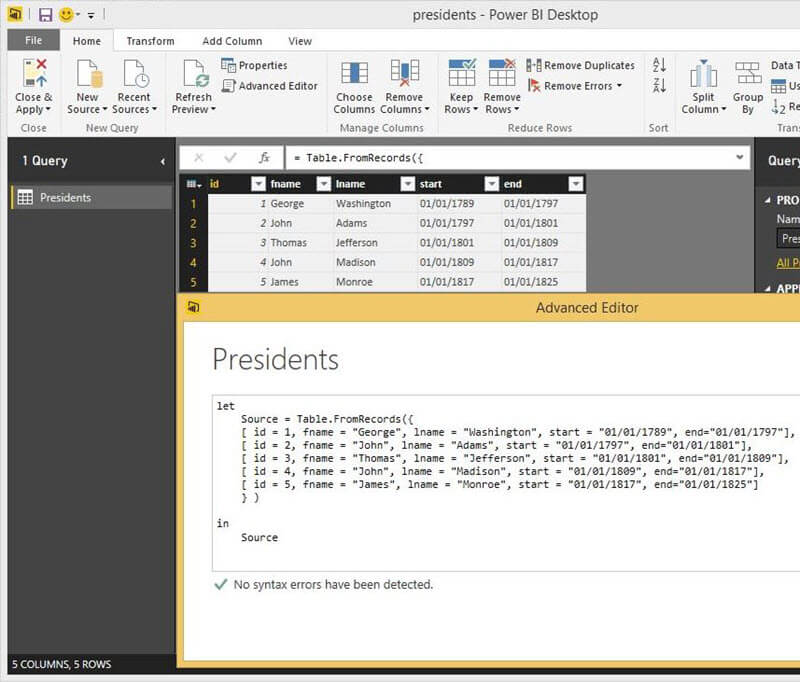Switch to the Home tab
The width and height of the screenshot is (800, 682).
pos(87,41)
